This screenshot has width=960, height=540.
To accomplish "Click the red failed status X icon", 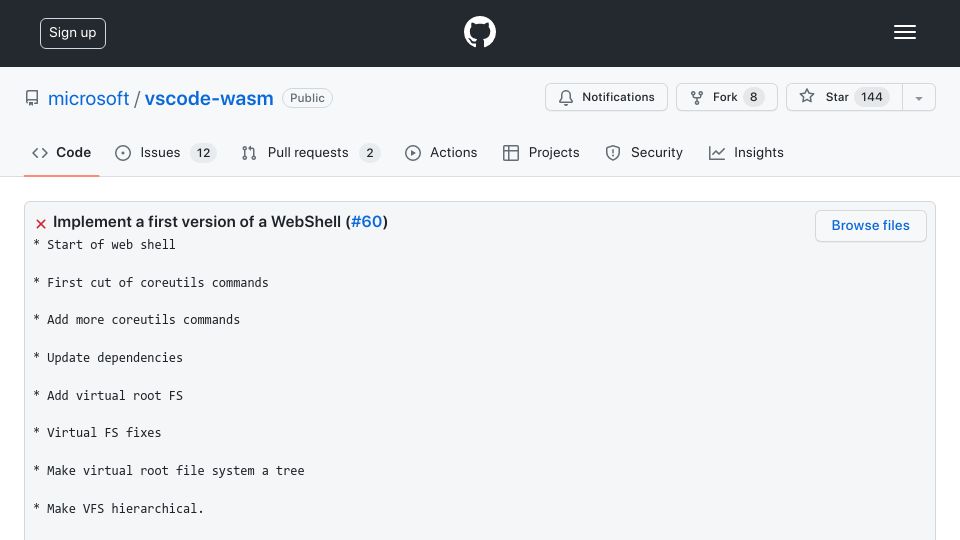I will (41, 223).
